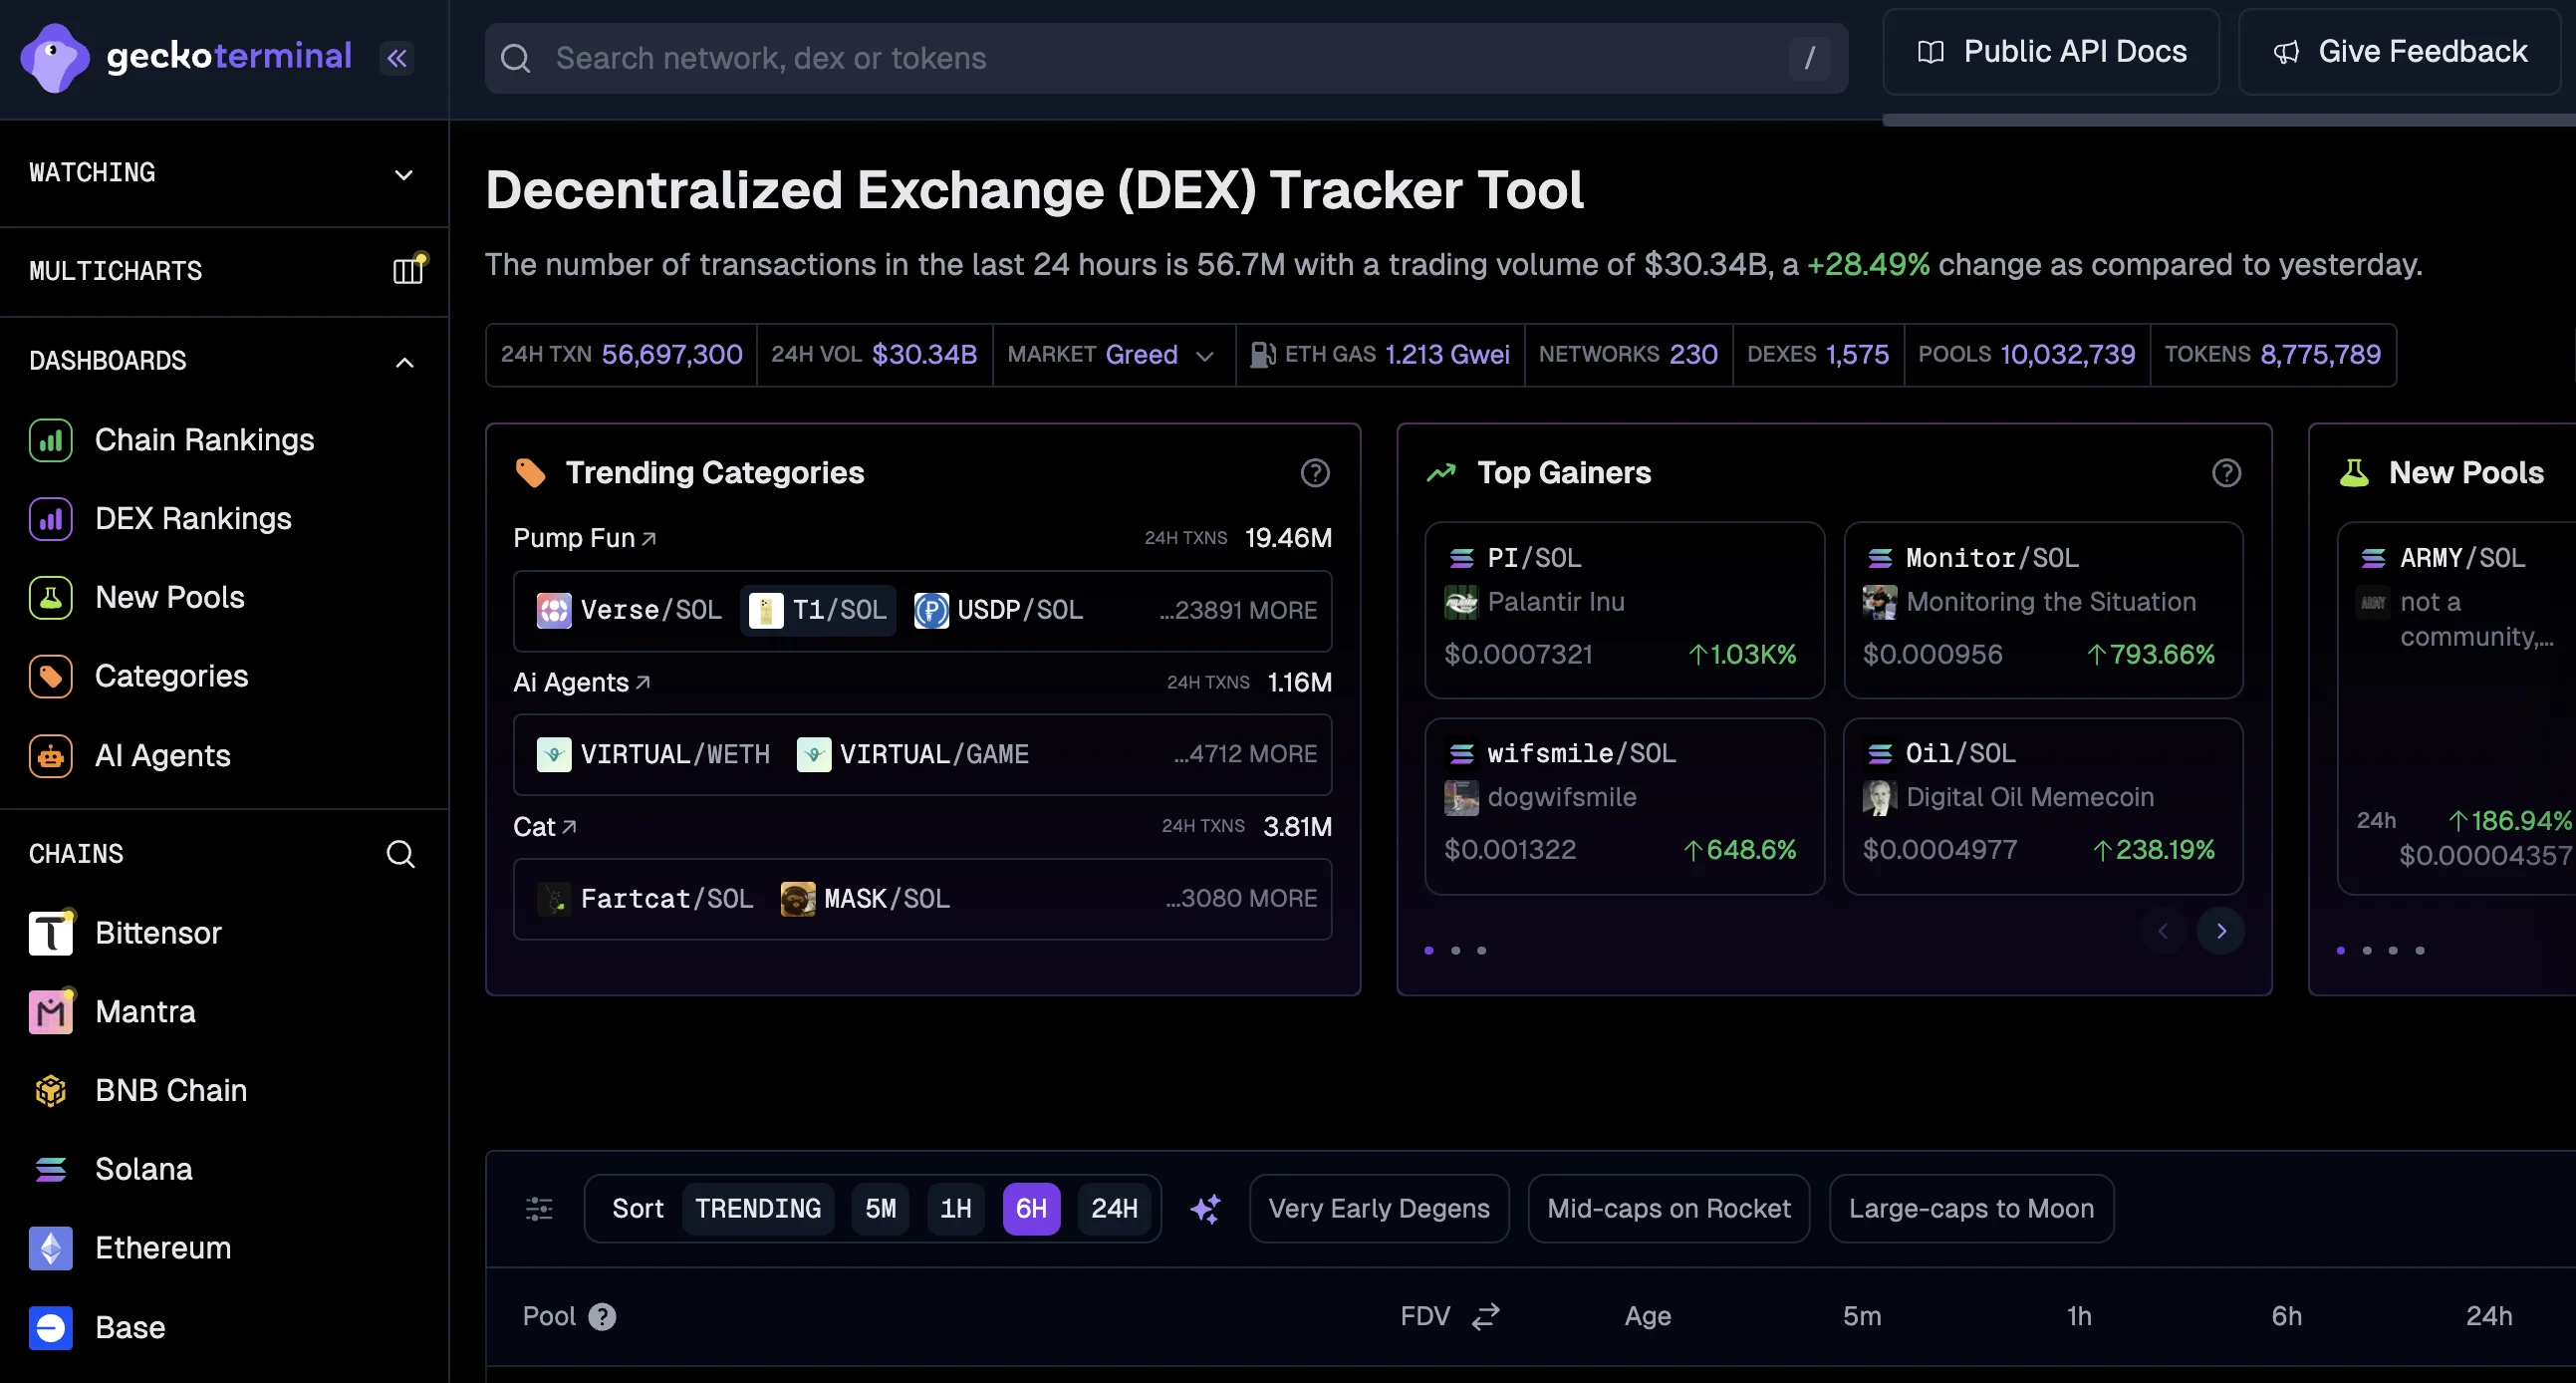View 3080 more Cat pools
The height and width of the screenshot is (1383, 2576).
(x=1241, y=899)
